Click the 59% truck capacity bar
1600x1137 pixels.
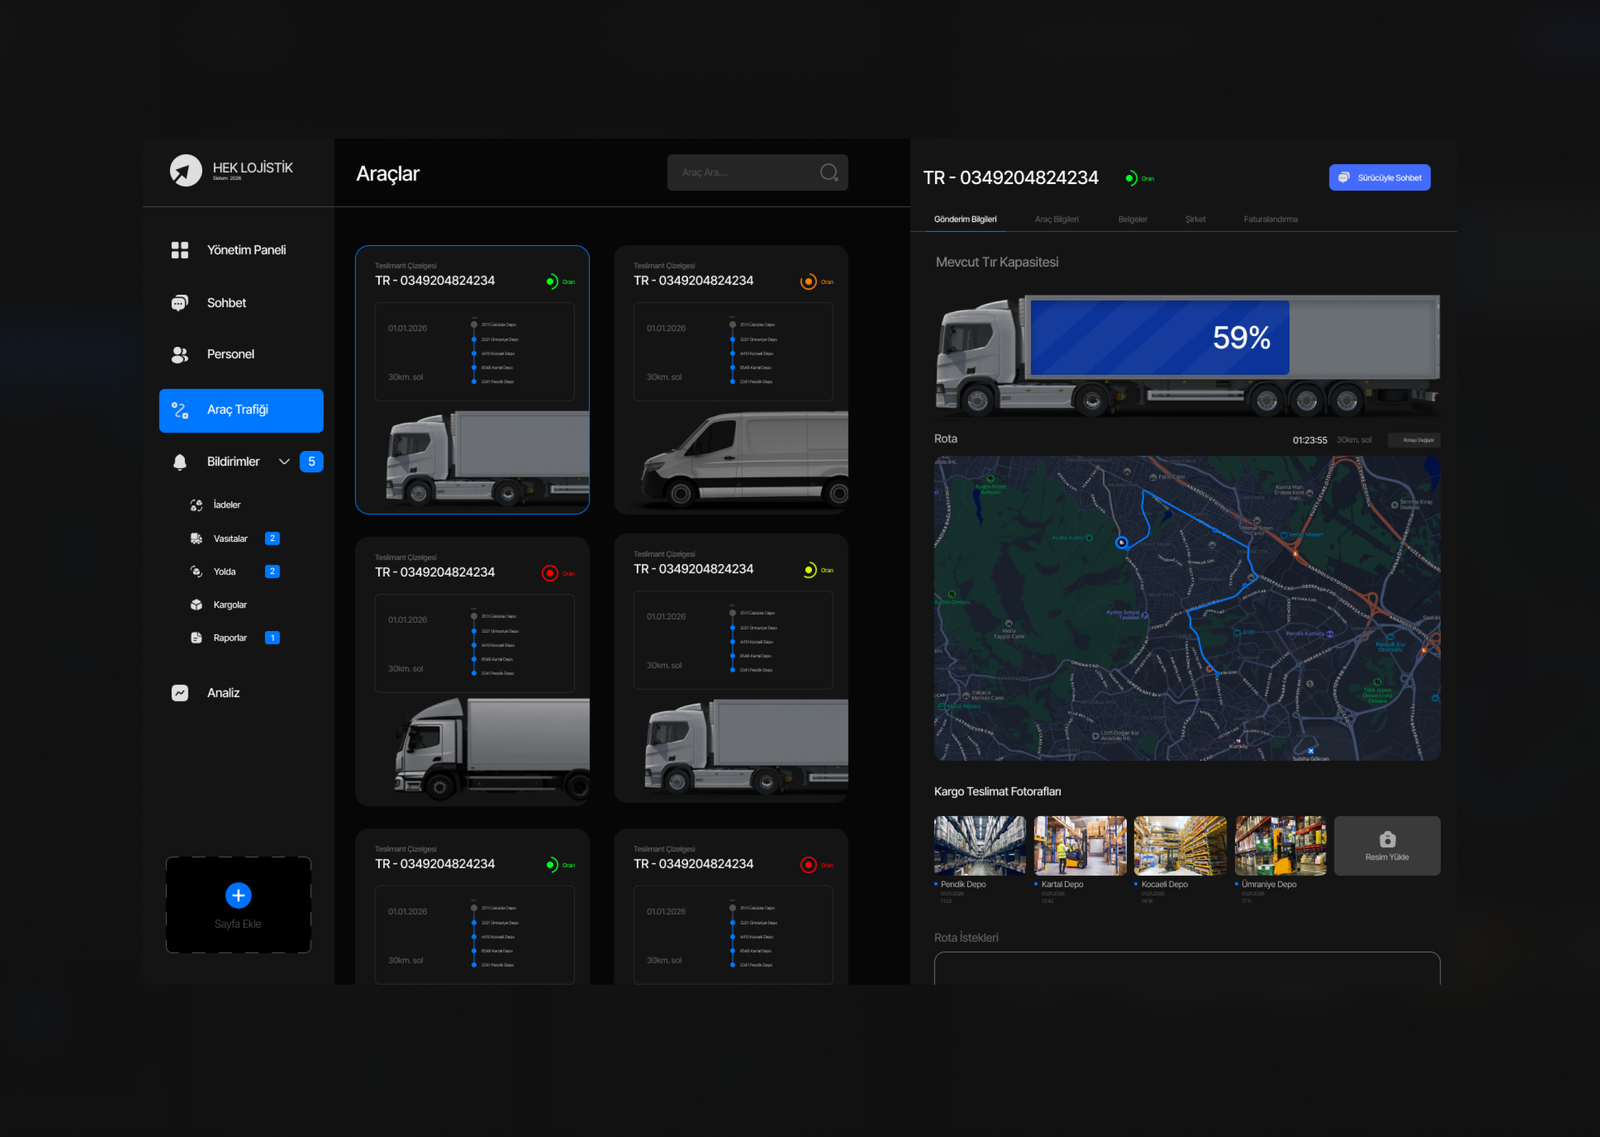click(1159, 338)
